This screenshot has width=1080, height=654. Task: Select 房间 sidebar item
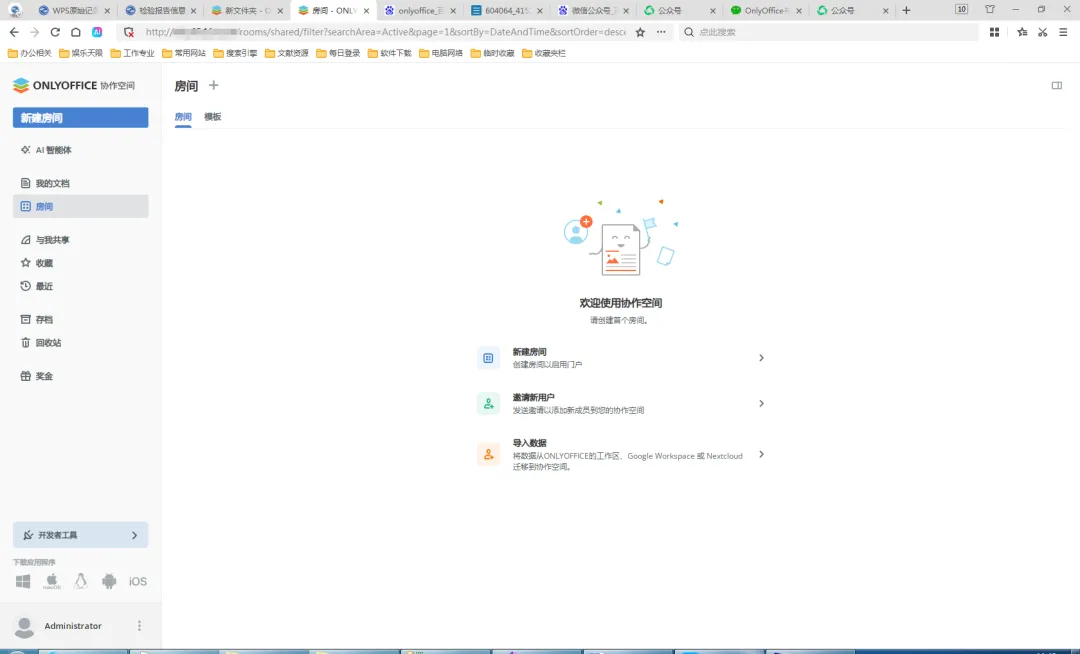pos(81,206)
